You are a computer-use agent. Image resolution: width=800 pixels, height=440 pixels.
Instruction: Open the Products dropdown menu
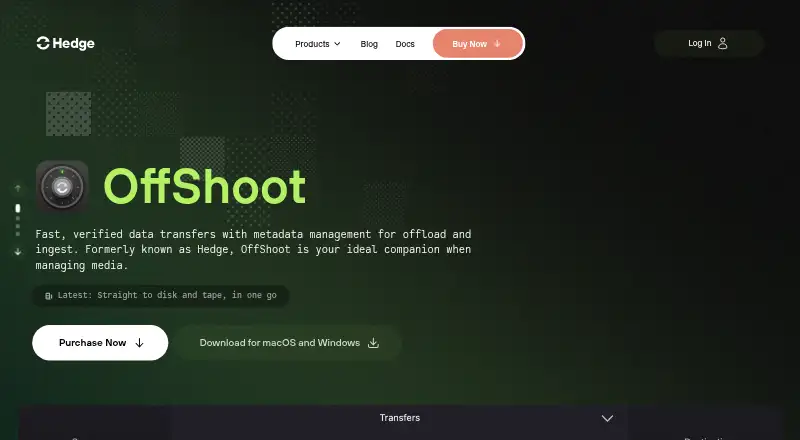click(x=317, y=44)
